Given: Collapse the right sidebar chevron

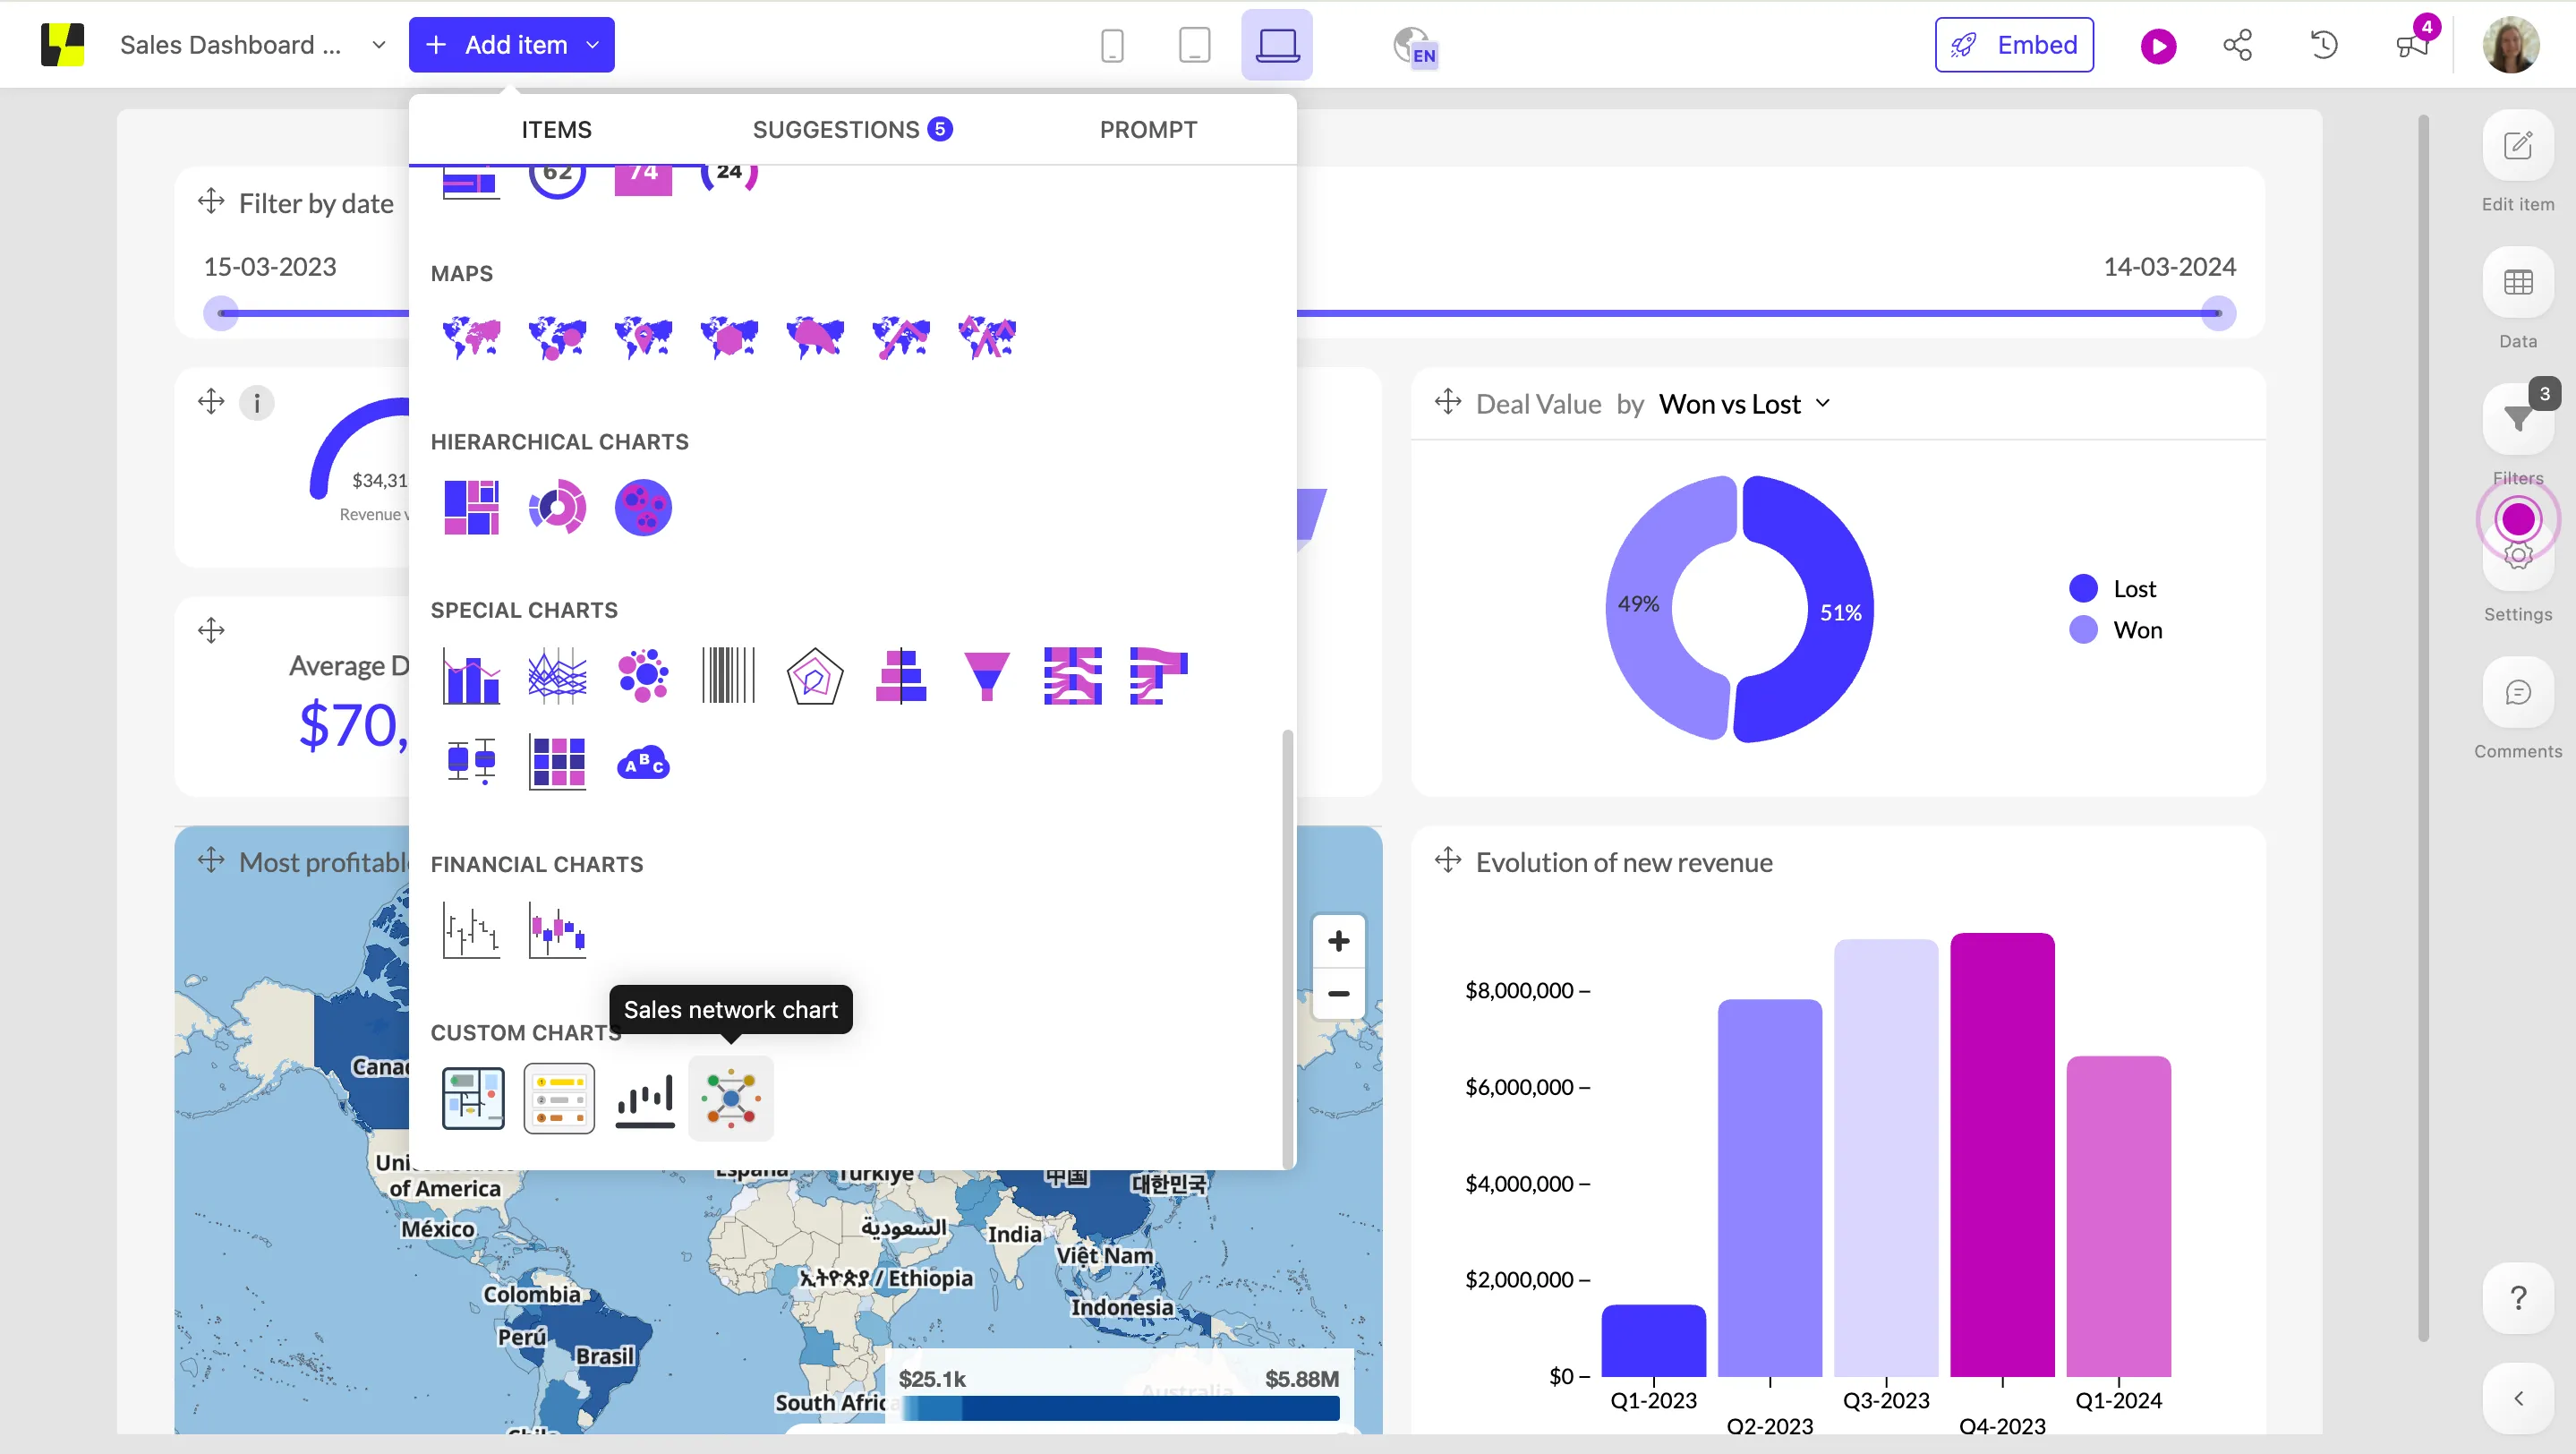Looking at the screenshot, I should click(2518, 1398).
